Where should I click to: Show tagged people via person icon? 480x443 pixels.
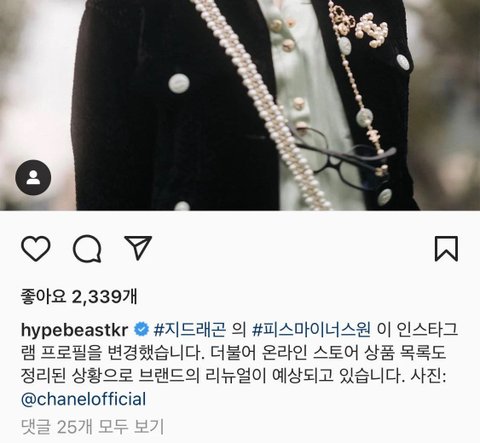tap(33, 177)
